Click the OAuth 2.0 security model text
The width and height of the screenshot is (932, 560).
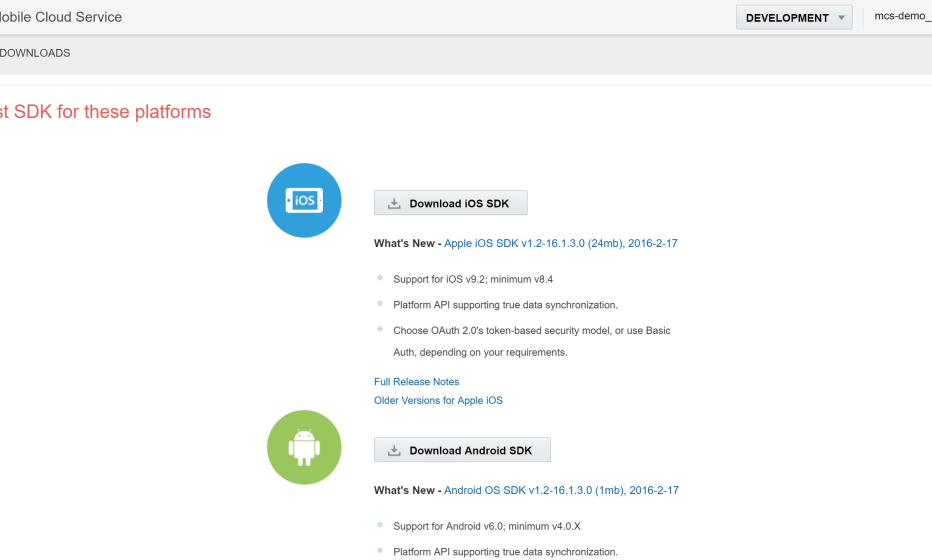531,330
